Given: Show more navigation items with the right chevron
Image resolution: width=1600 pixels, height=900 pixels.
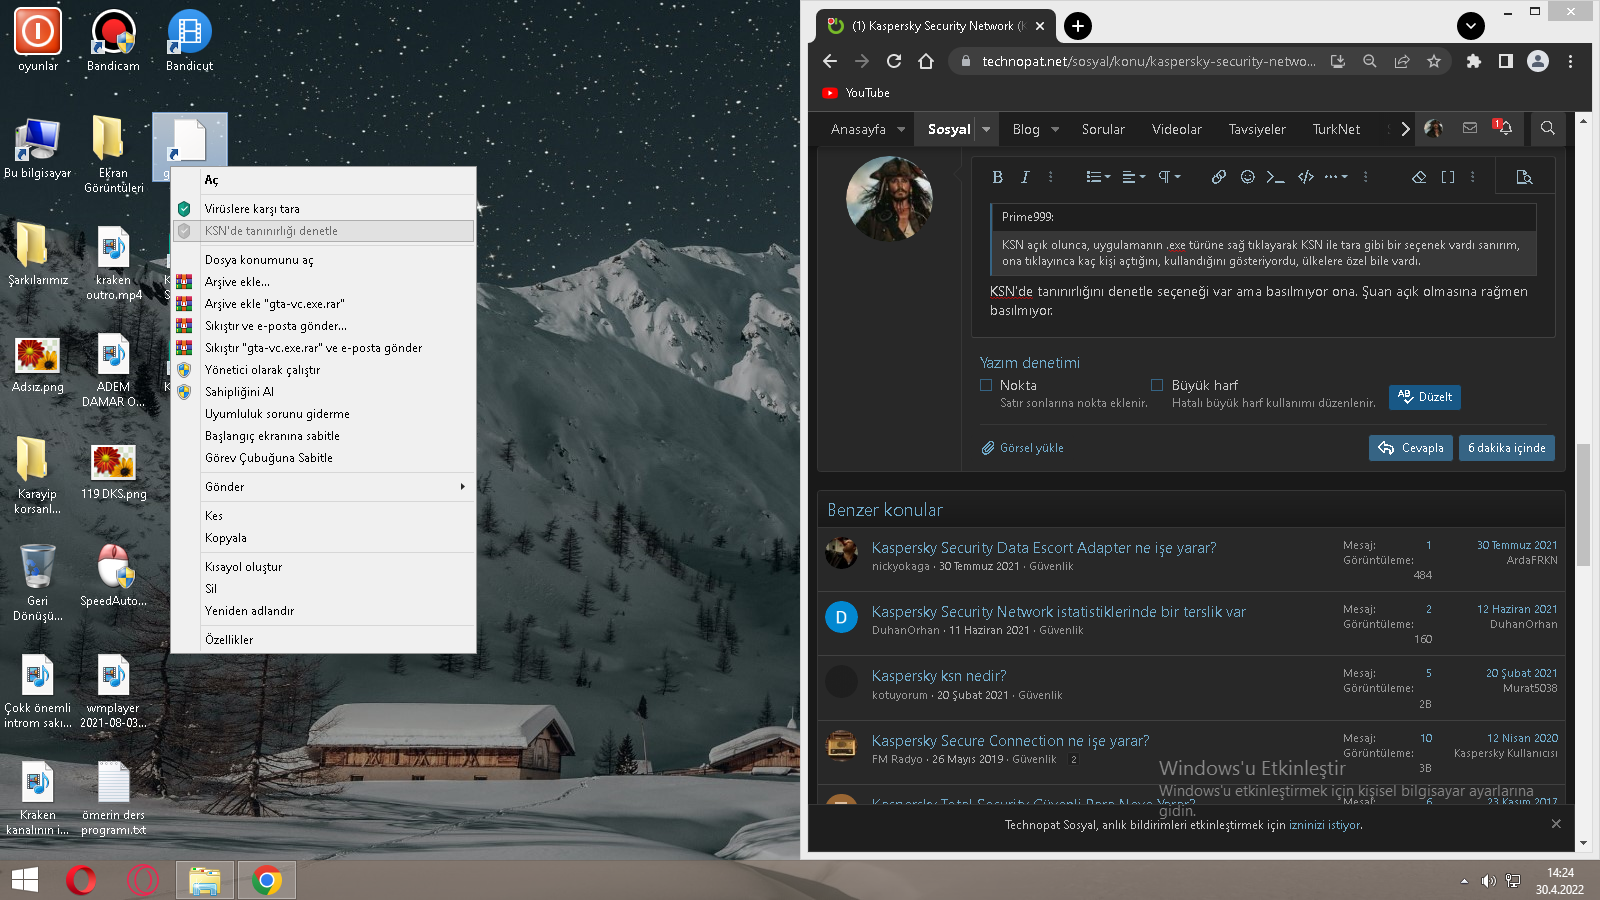Looking at the screenshot, I should tap(1405, 129).
